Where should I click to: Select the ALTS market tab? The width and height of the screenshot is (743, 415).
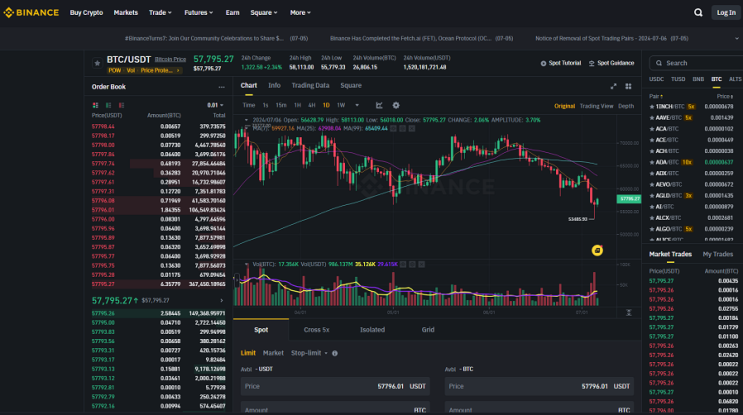735,79
